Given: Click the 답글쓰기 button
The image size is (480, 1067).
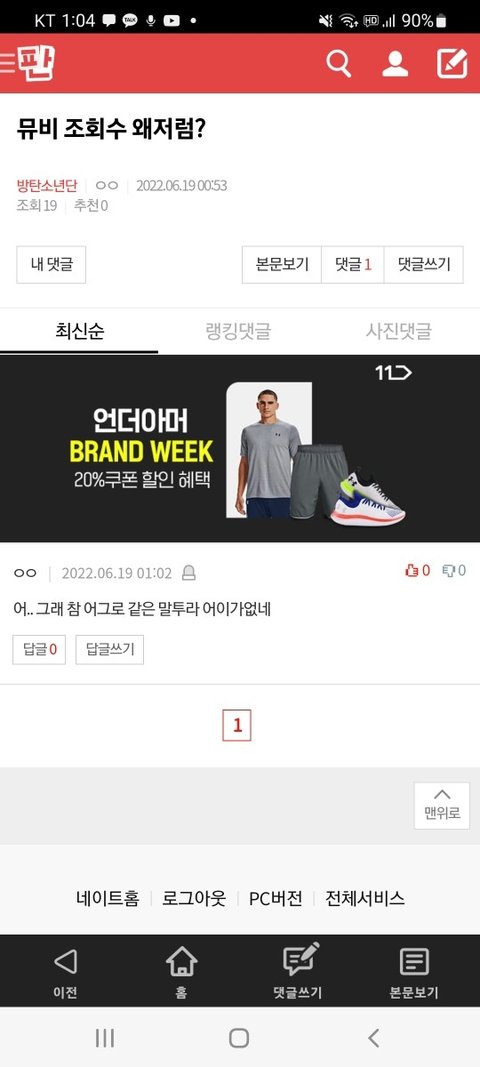Looking at the screenshot, I should pos(110,650).
